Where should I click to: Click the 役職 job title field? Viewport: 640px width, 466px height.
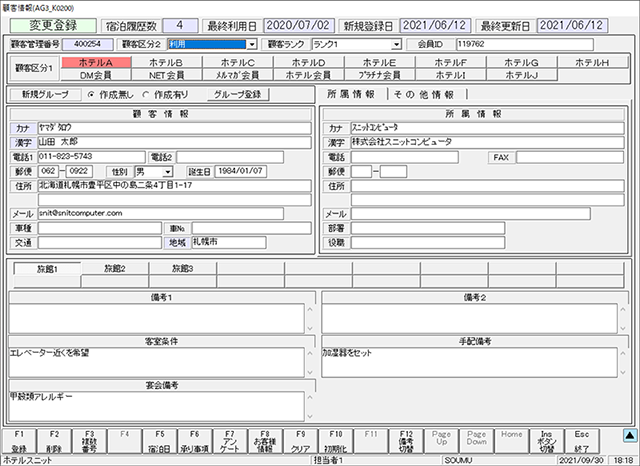428,243
